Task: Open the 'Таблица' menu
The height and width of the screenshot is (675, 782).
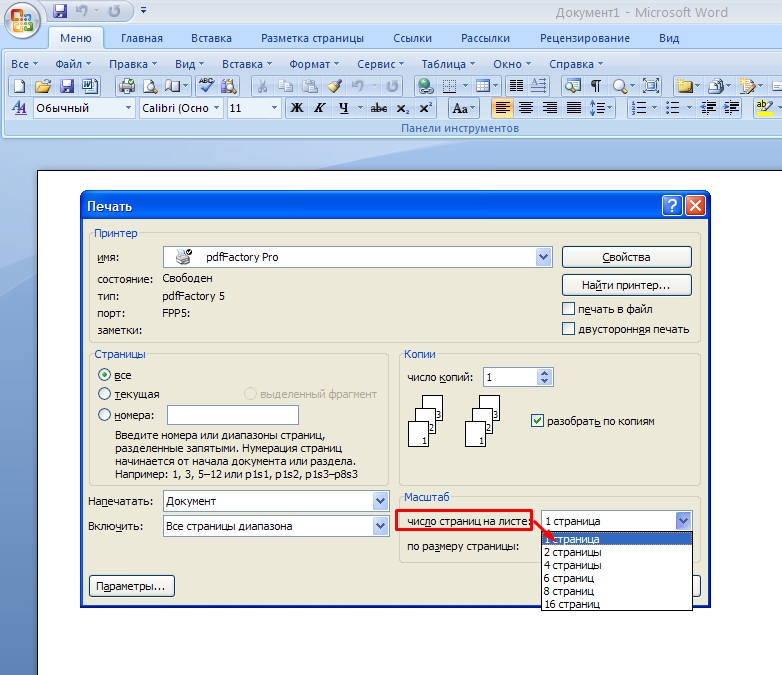Action: tap(448, 64)
